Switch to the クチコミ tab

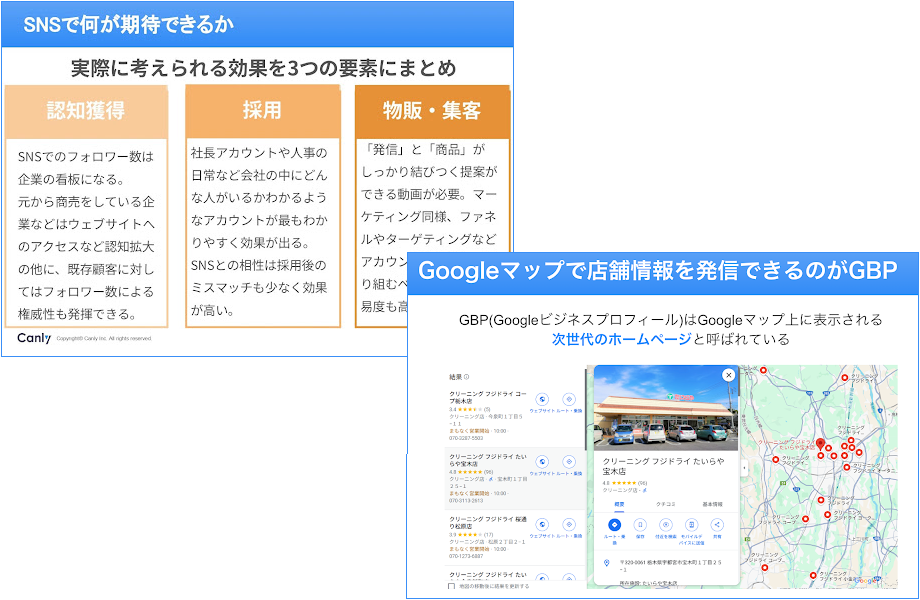[665, 504]
